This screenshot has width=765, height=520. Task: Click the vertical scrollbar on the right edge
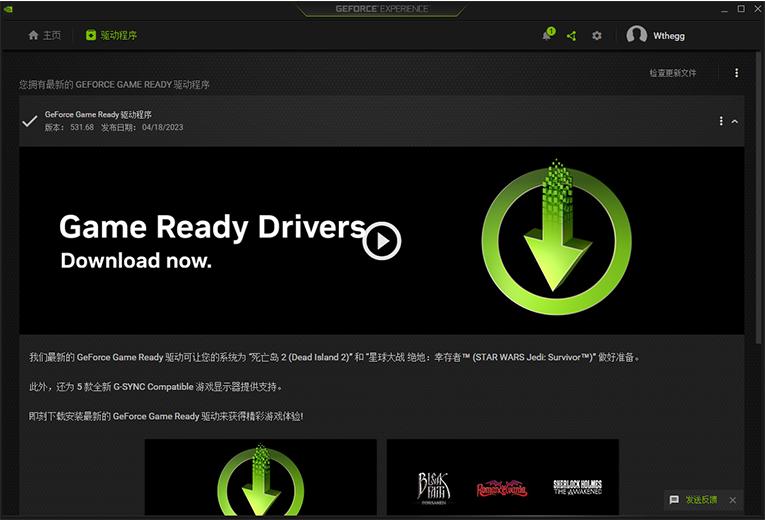point(759,198)
